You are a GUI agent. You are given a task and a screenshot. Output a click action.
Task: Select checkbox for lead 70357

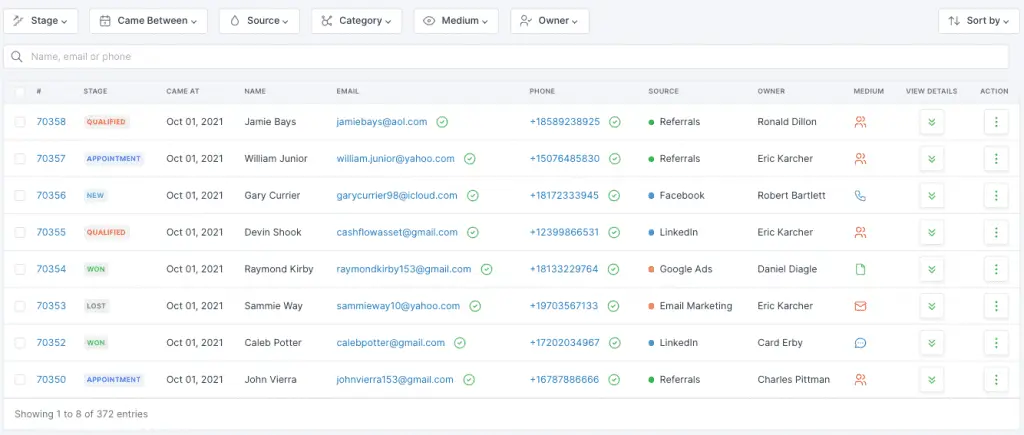(20, 159)
